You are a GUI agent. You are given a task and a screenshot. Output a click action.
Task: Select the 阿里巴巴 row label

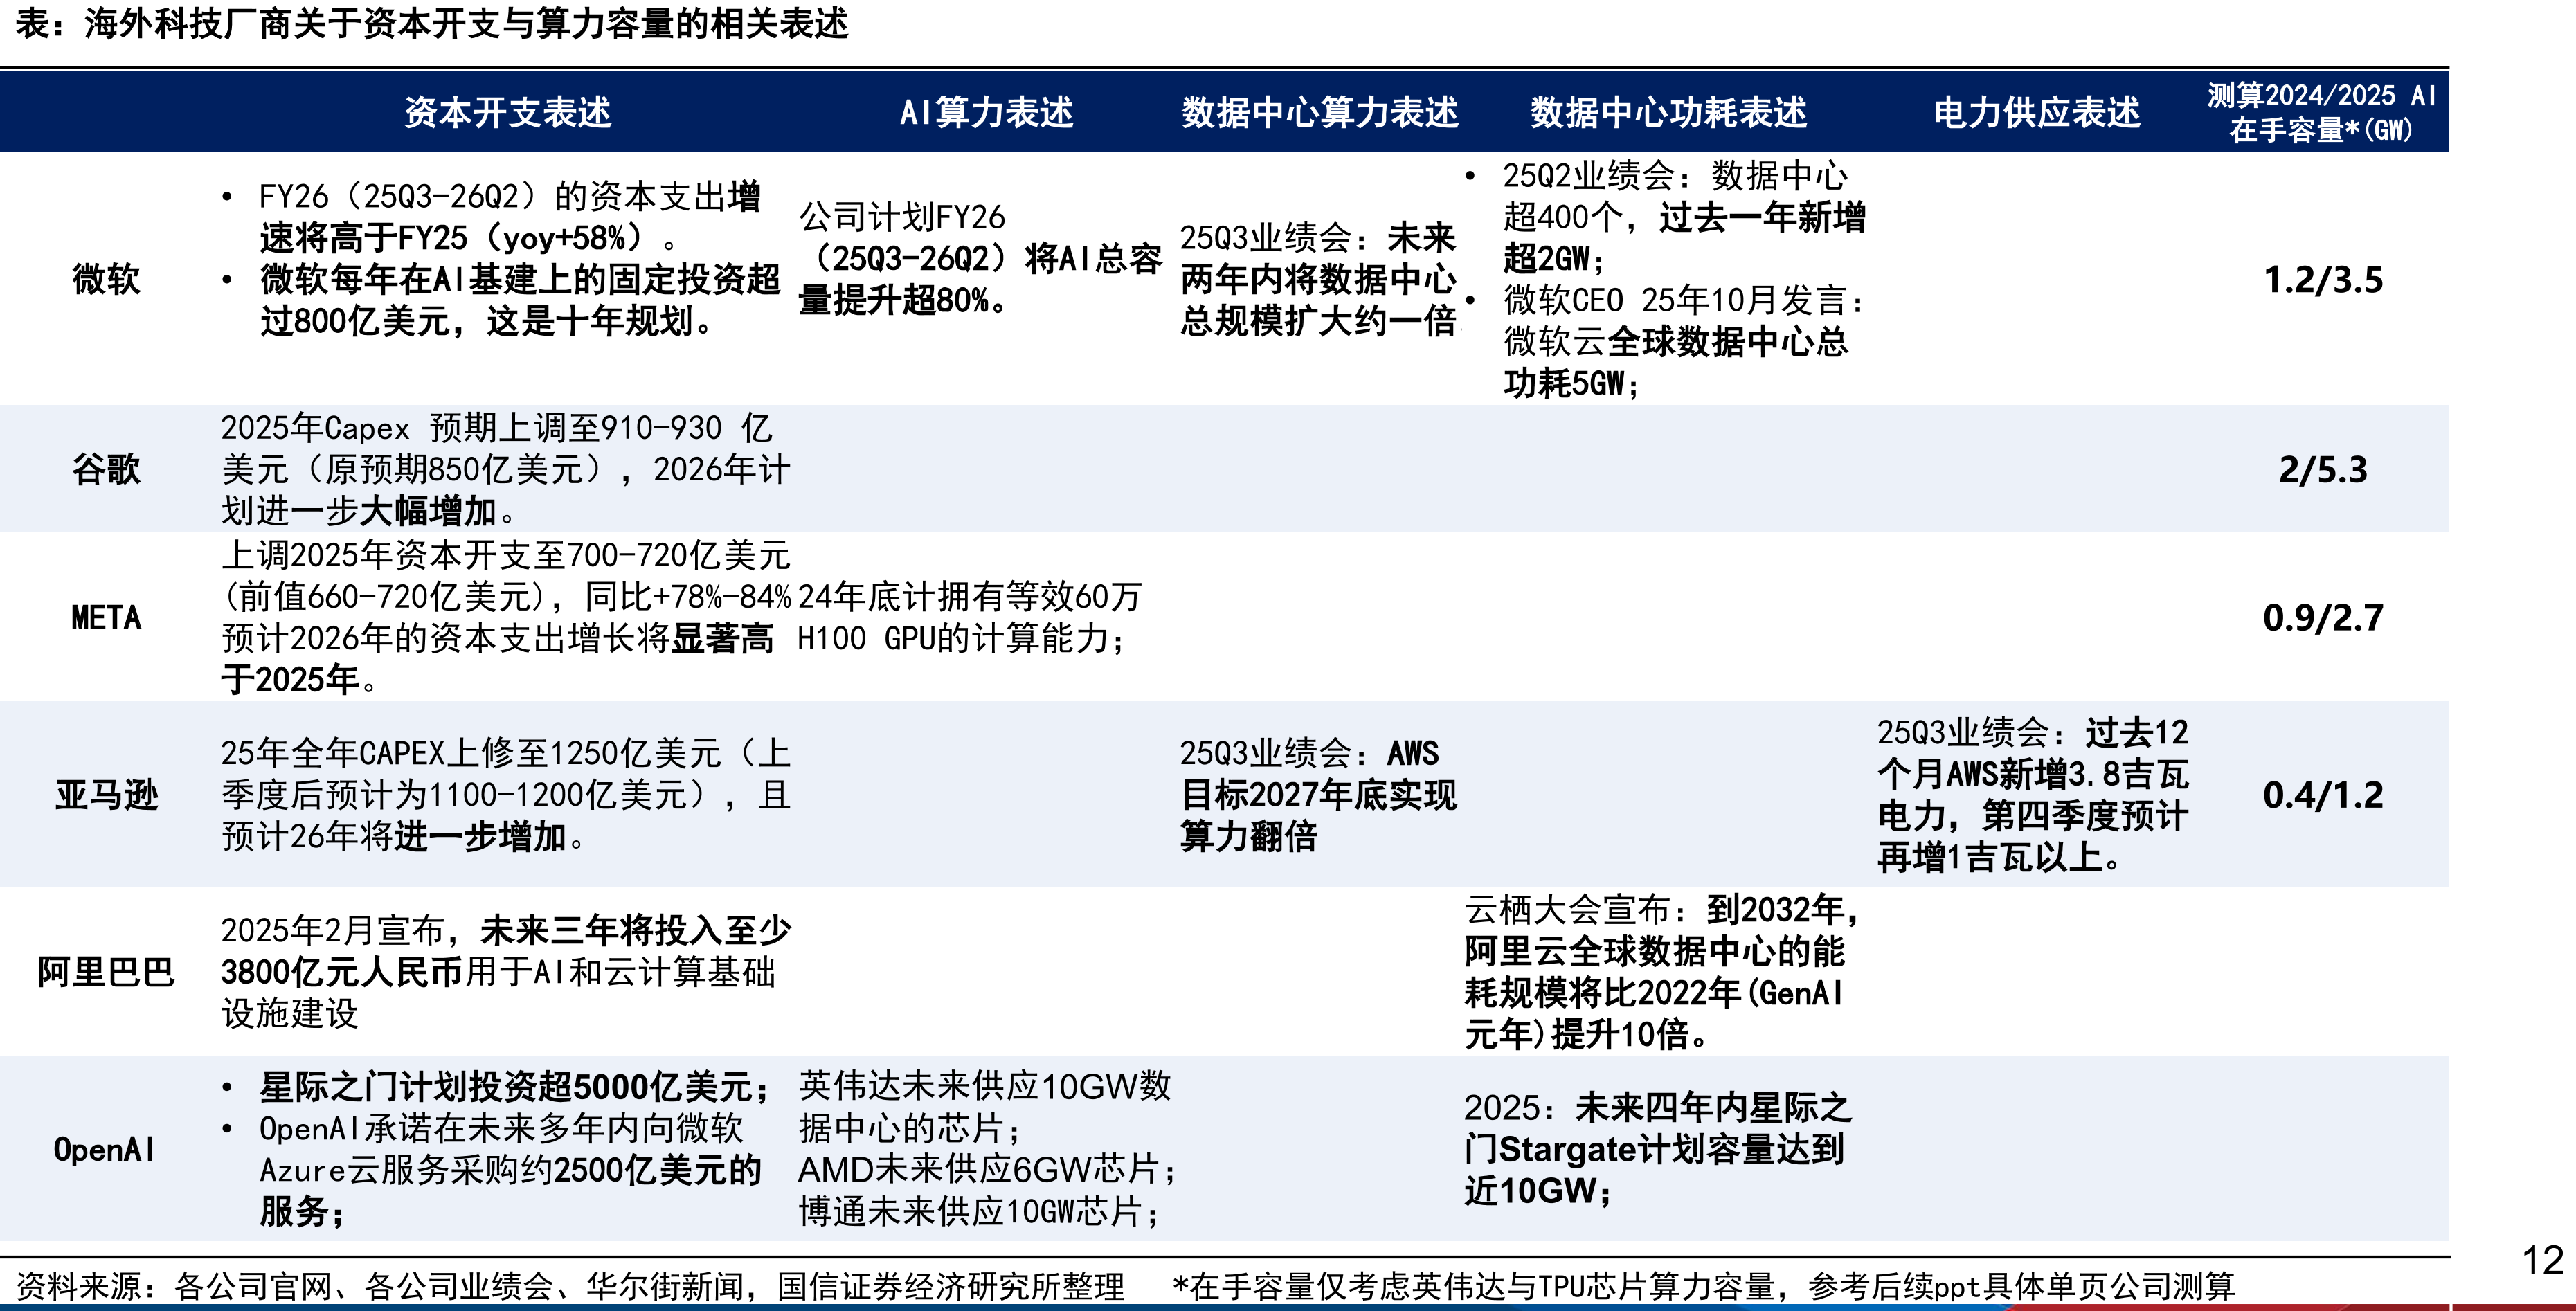point(106,972)
